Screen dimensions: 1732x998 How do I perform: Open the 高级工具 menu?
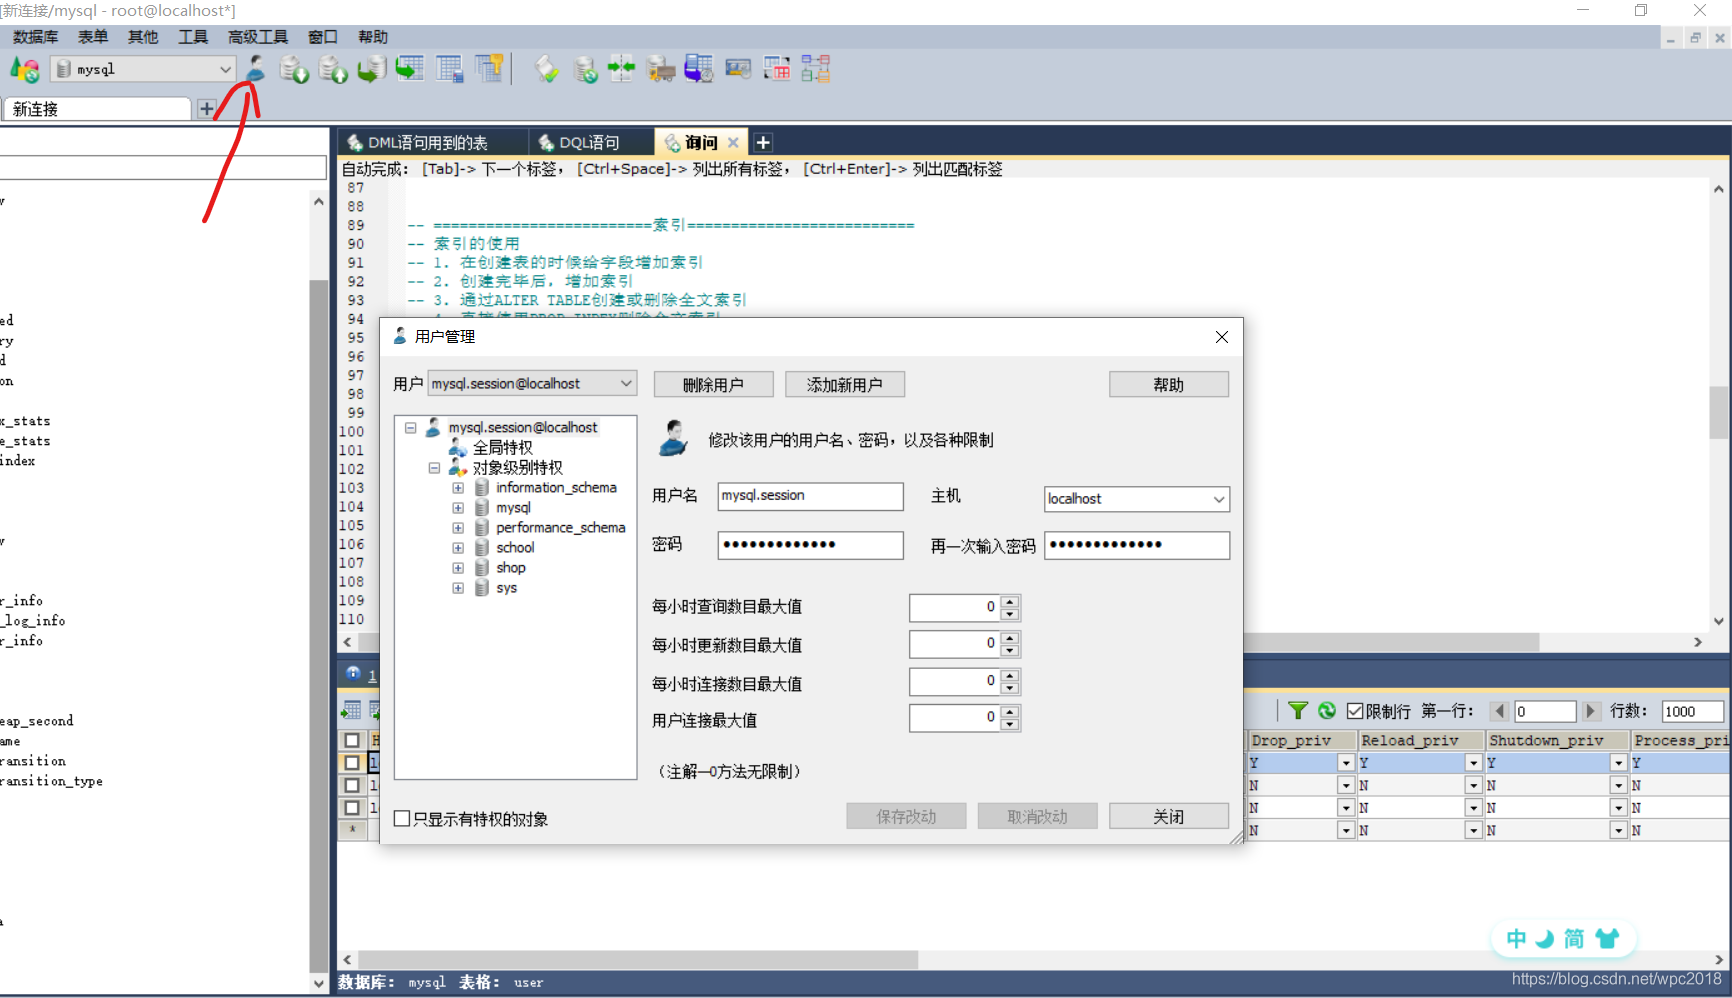click(258, 37)
